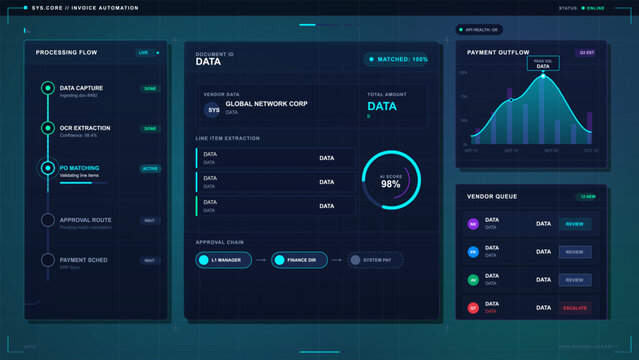Click the DOCUMENT ID value
This screenshot has width=639, height=360.
(x=208, y=62)
